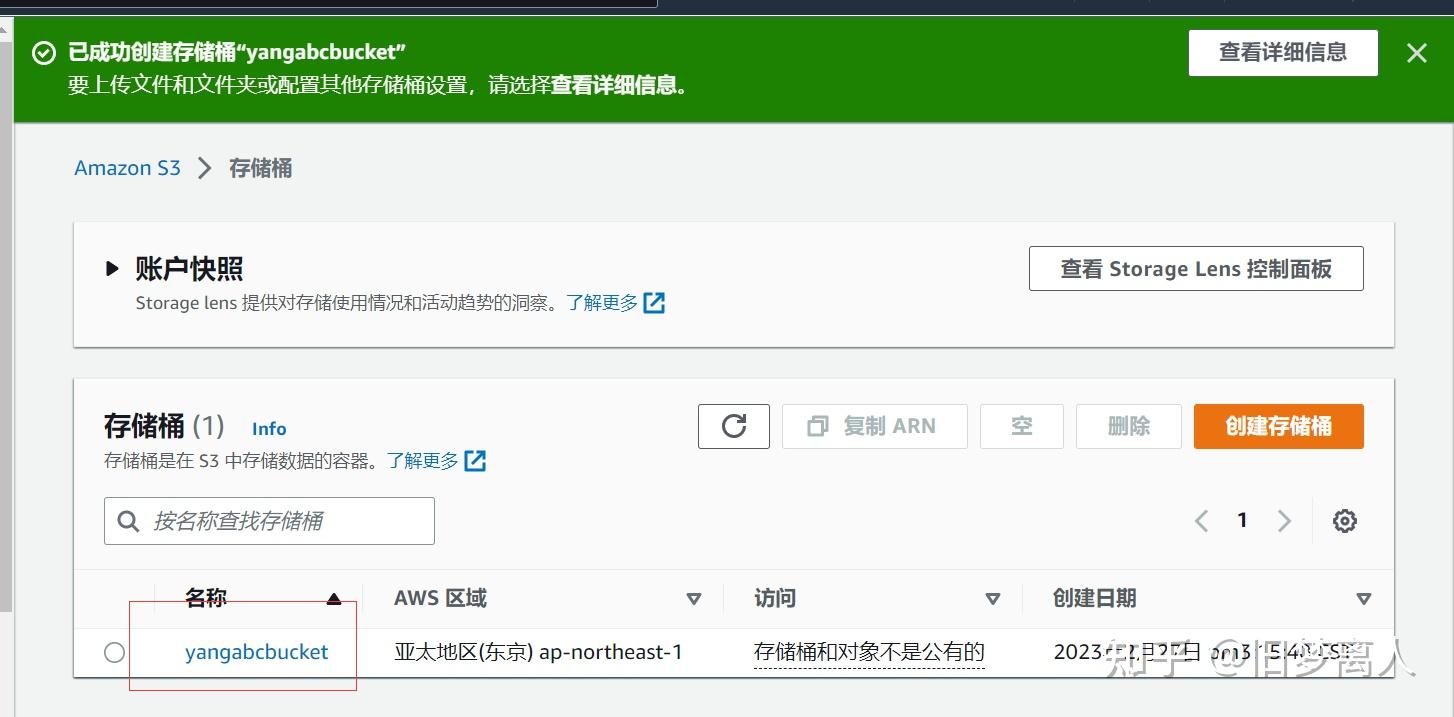Viewport: 1454px width, 717px height.
Task: Open 了解更多 link under 存储桶 description
Action: pos(423,461)
